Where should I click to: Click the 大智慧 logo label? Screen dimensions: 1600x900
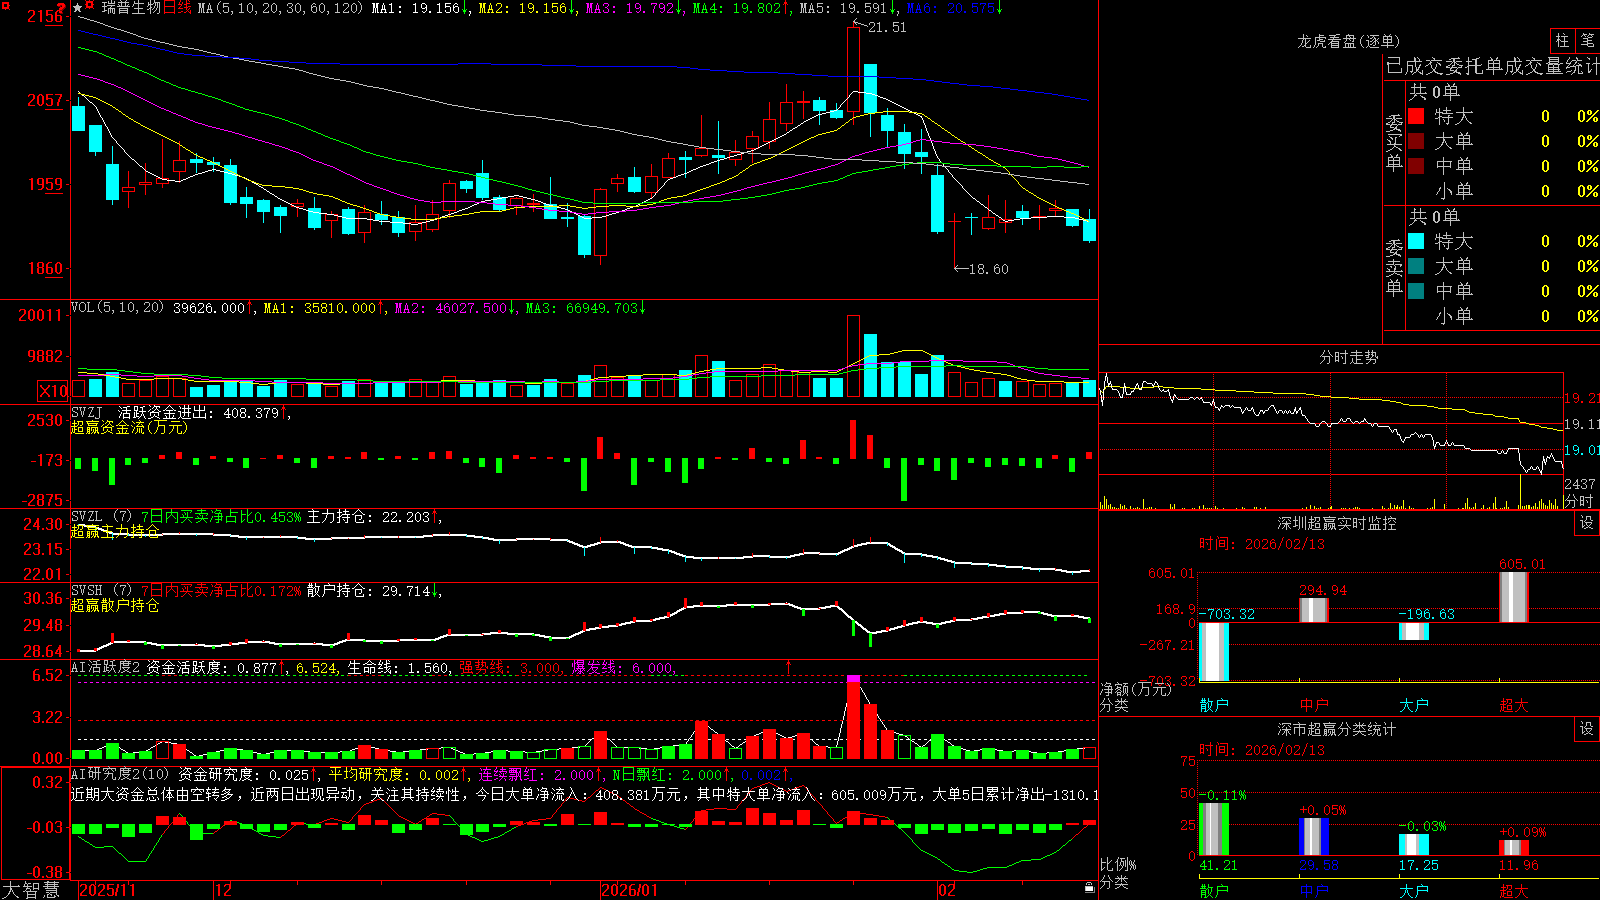(31, 890)
